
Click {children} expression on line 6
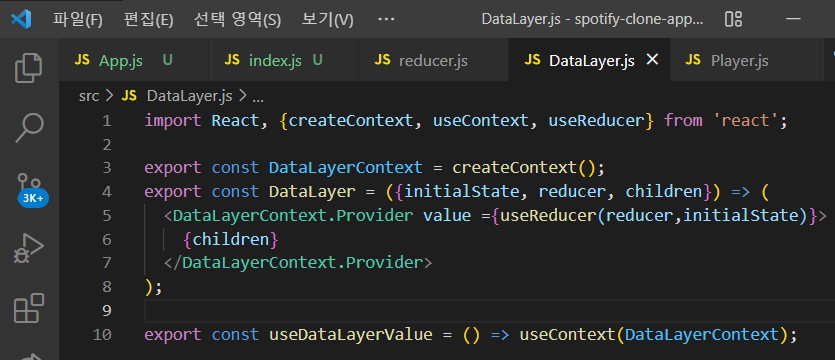click(231, 240)
